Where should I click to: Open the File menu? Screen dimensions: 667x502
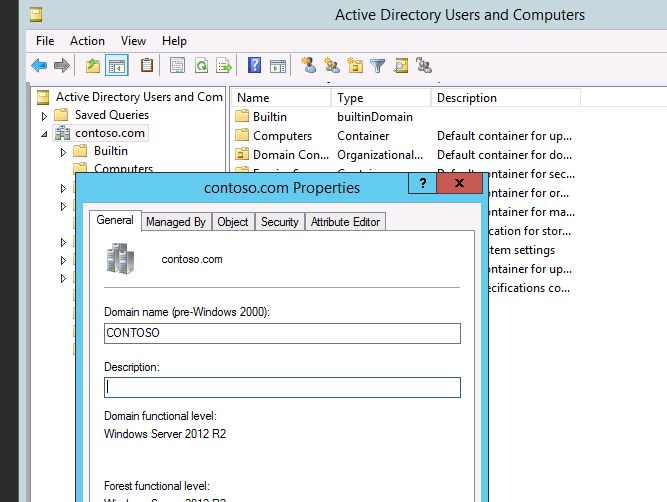(x=45, y=41)
